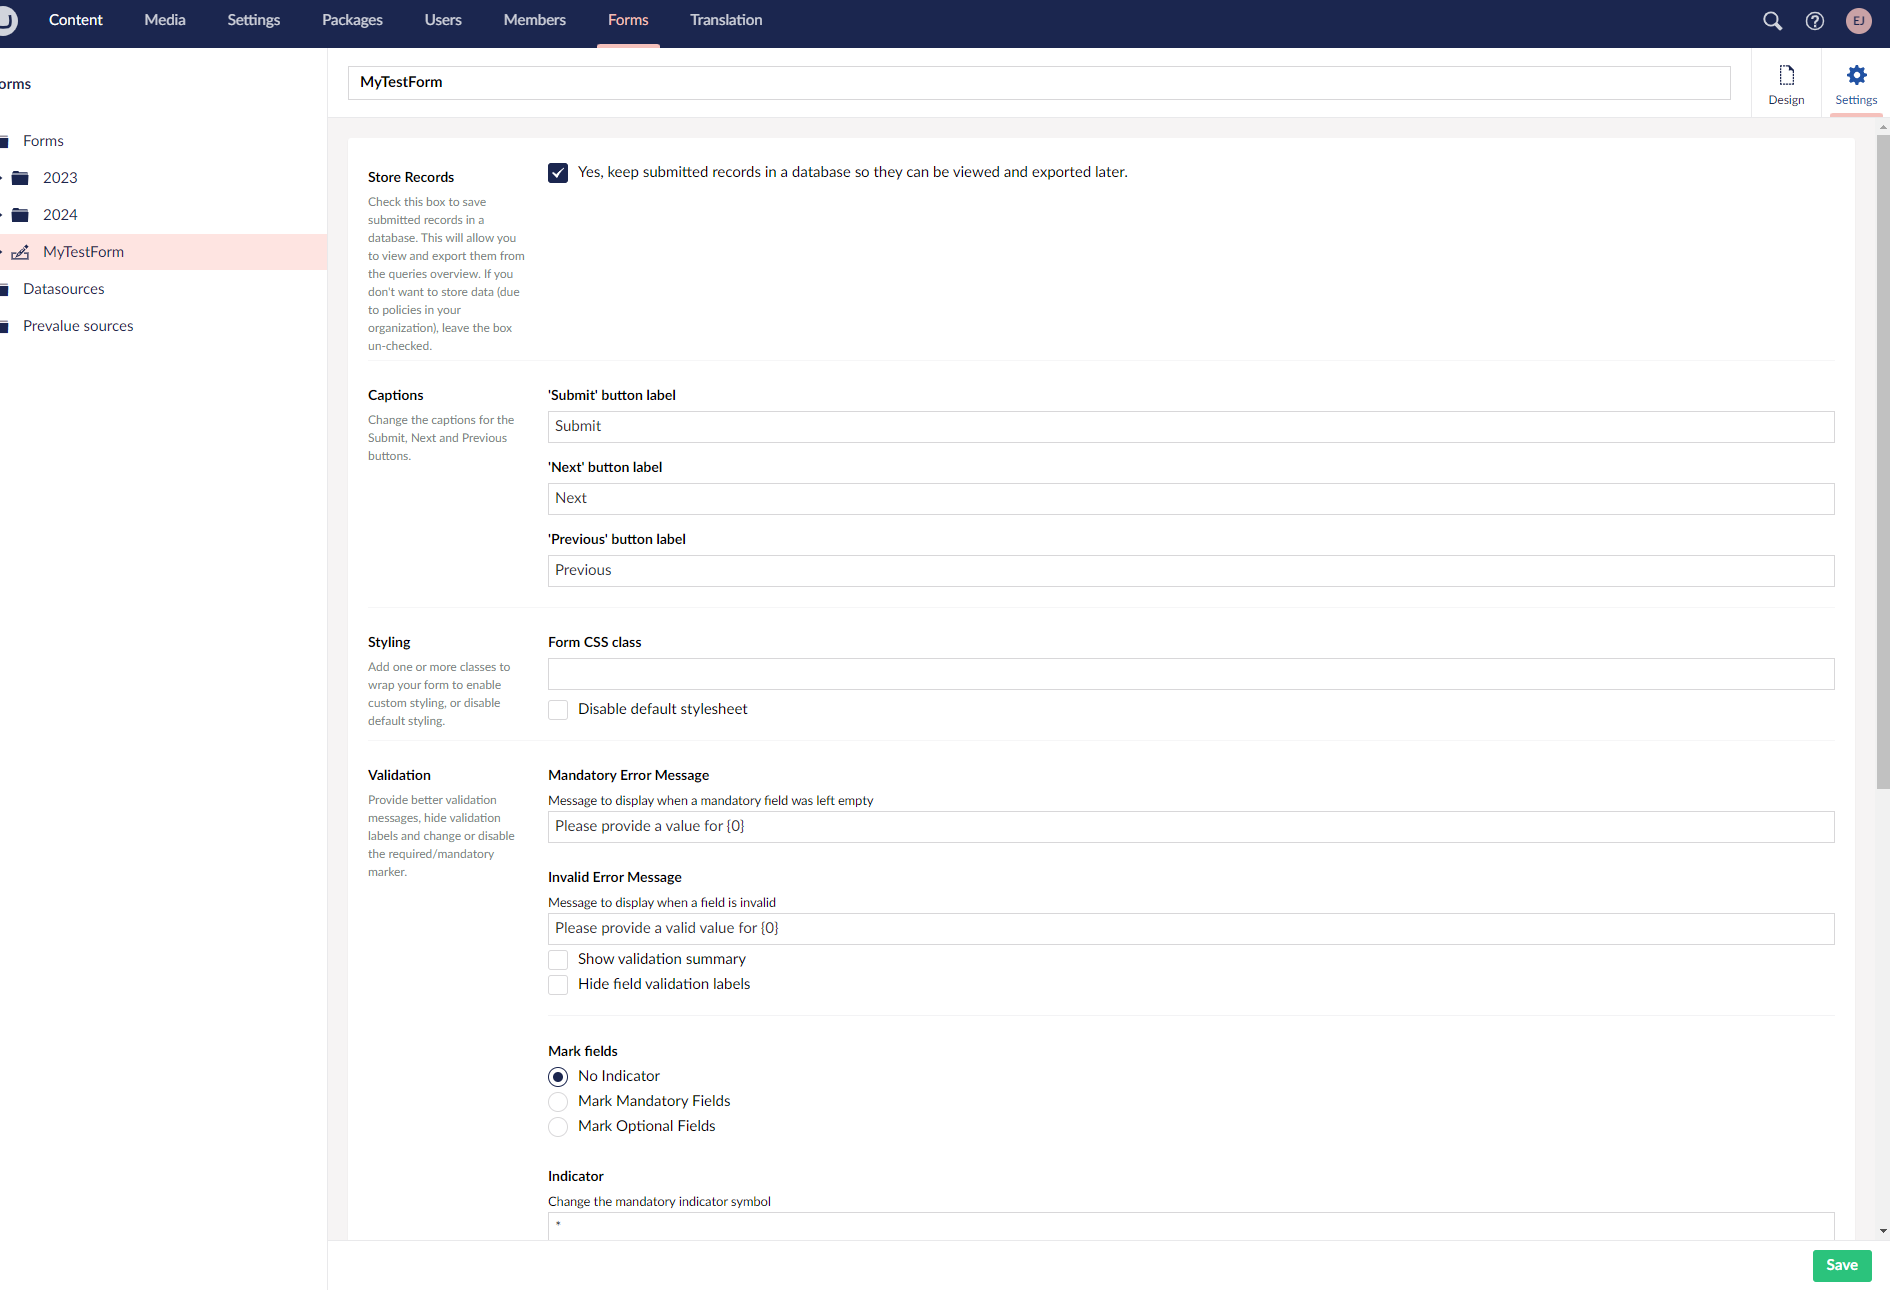1890x1290 pixels.
Task: Open the Media section
Action: click(165, 20)
